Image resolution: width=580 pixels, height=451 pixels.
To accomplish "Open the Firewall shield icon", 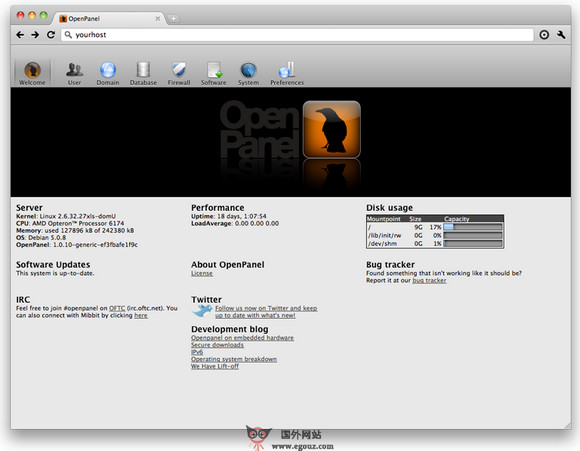I will (x=179, y=70).
